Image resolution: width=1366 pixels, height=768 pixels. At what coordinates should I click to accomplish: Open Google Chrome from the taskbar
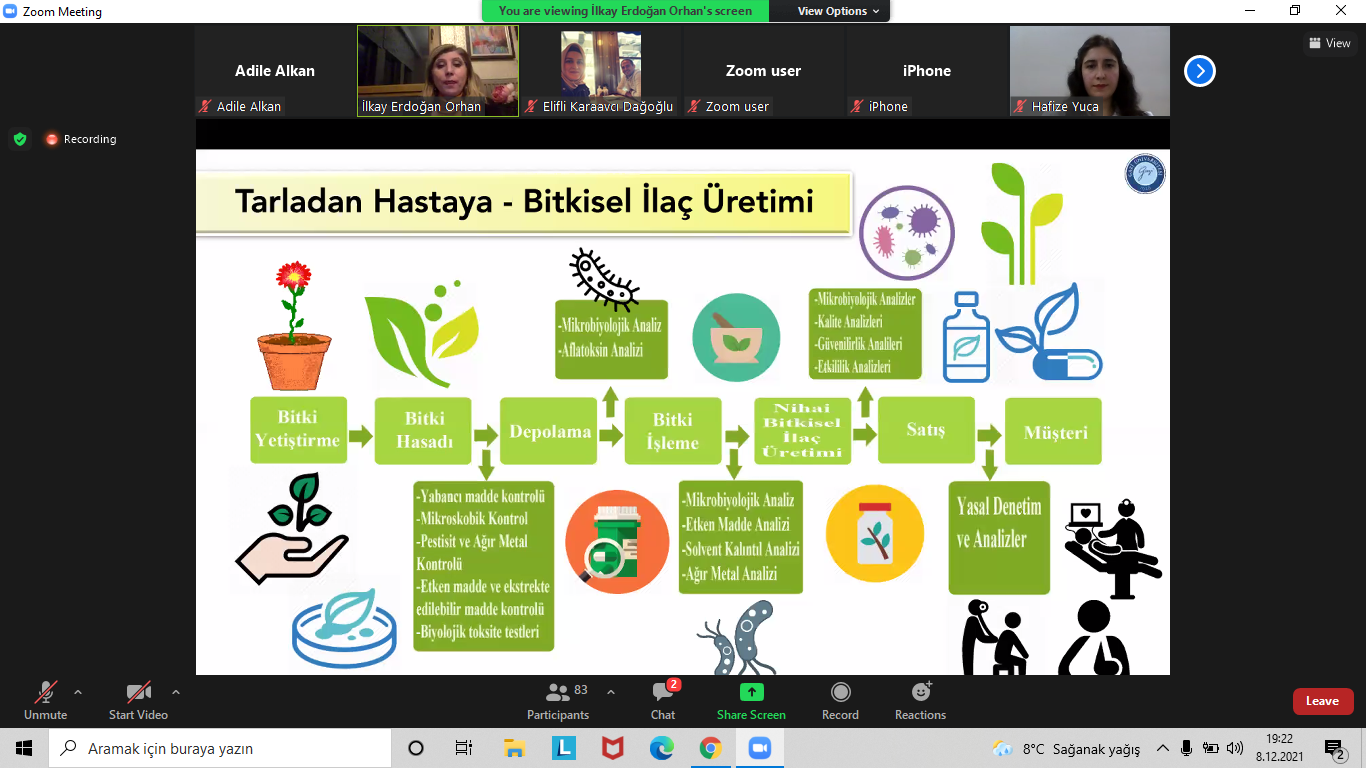pyautogui.click(x=710, y=748)
